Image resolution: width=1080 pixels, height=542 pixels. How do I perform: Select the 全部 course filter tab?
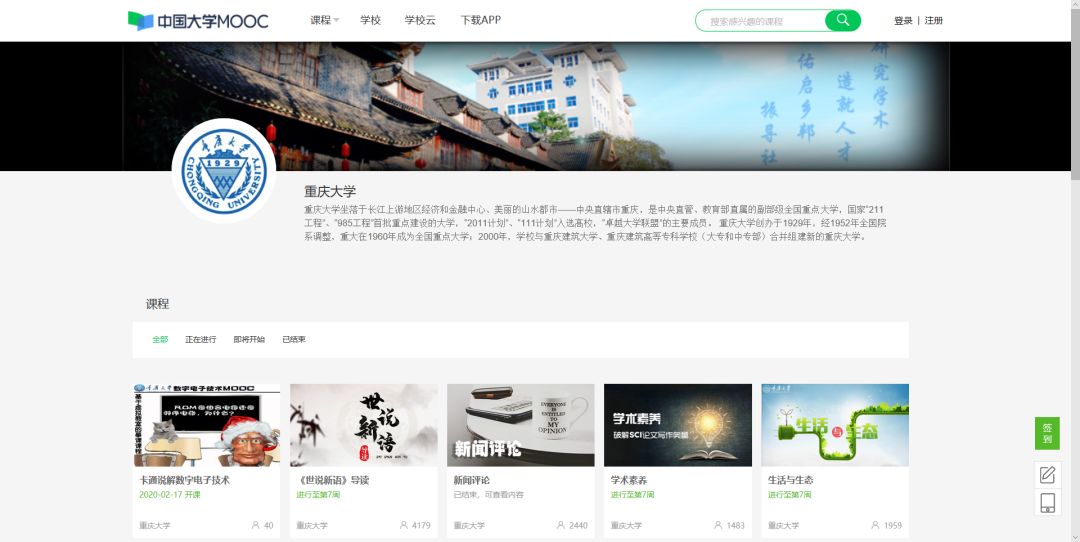pos(160,340)
